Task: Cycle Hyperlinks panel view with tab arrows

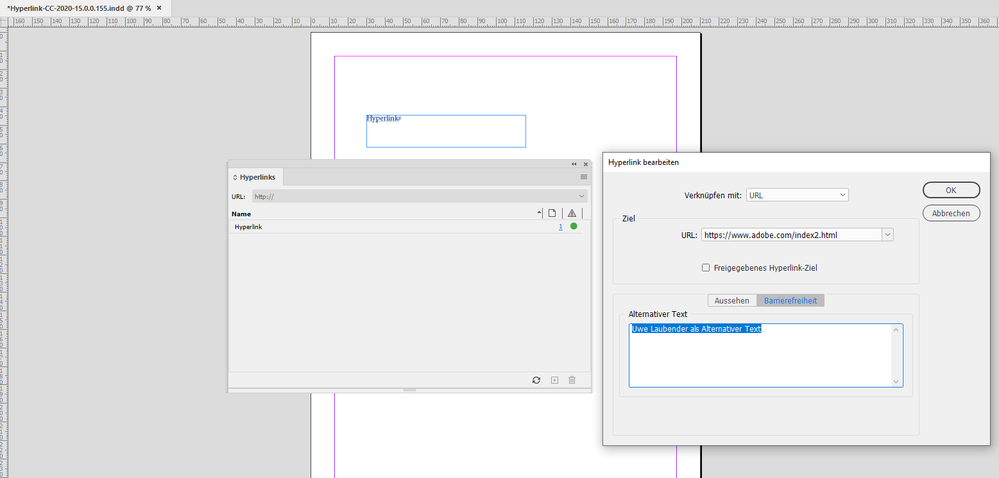Action: pos(234,177)
